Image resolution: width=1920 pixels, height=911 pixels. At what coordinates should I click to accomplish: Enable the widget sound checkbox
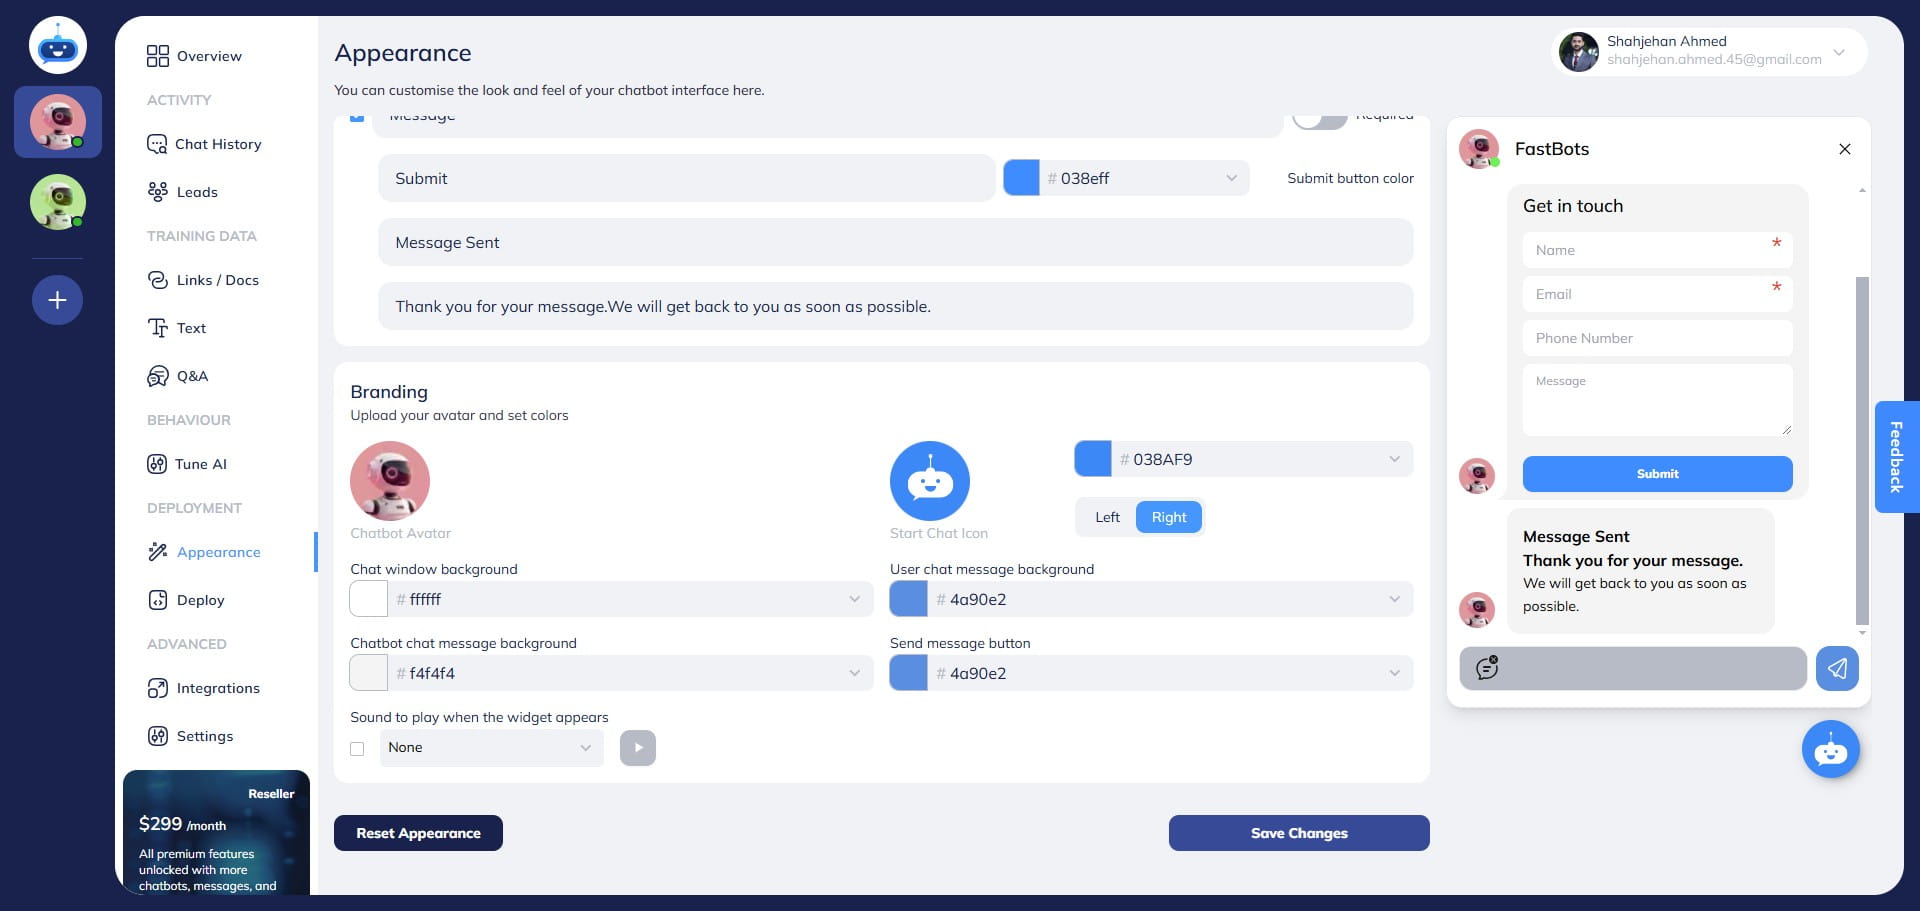coord(357,749)
